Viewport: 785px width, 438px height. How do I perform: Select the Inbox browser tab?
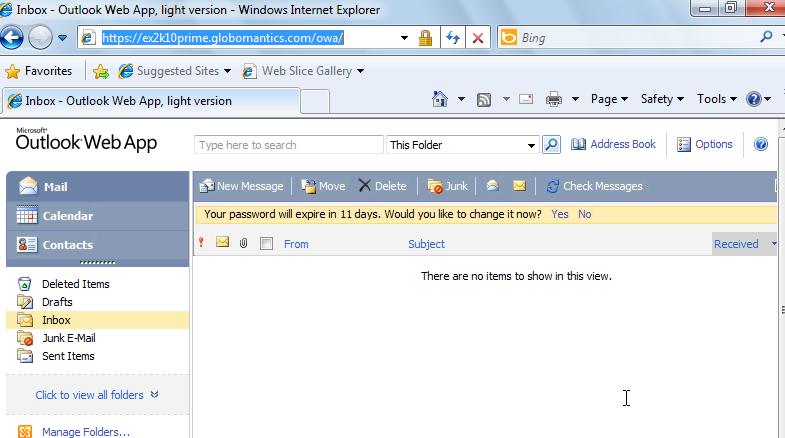(x=150, y=101)
